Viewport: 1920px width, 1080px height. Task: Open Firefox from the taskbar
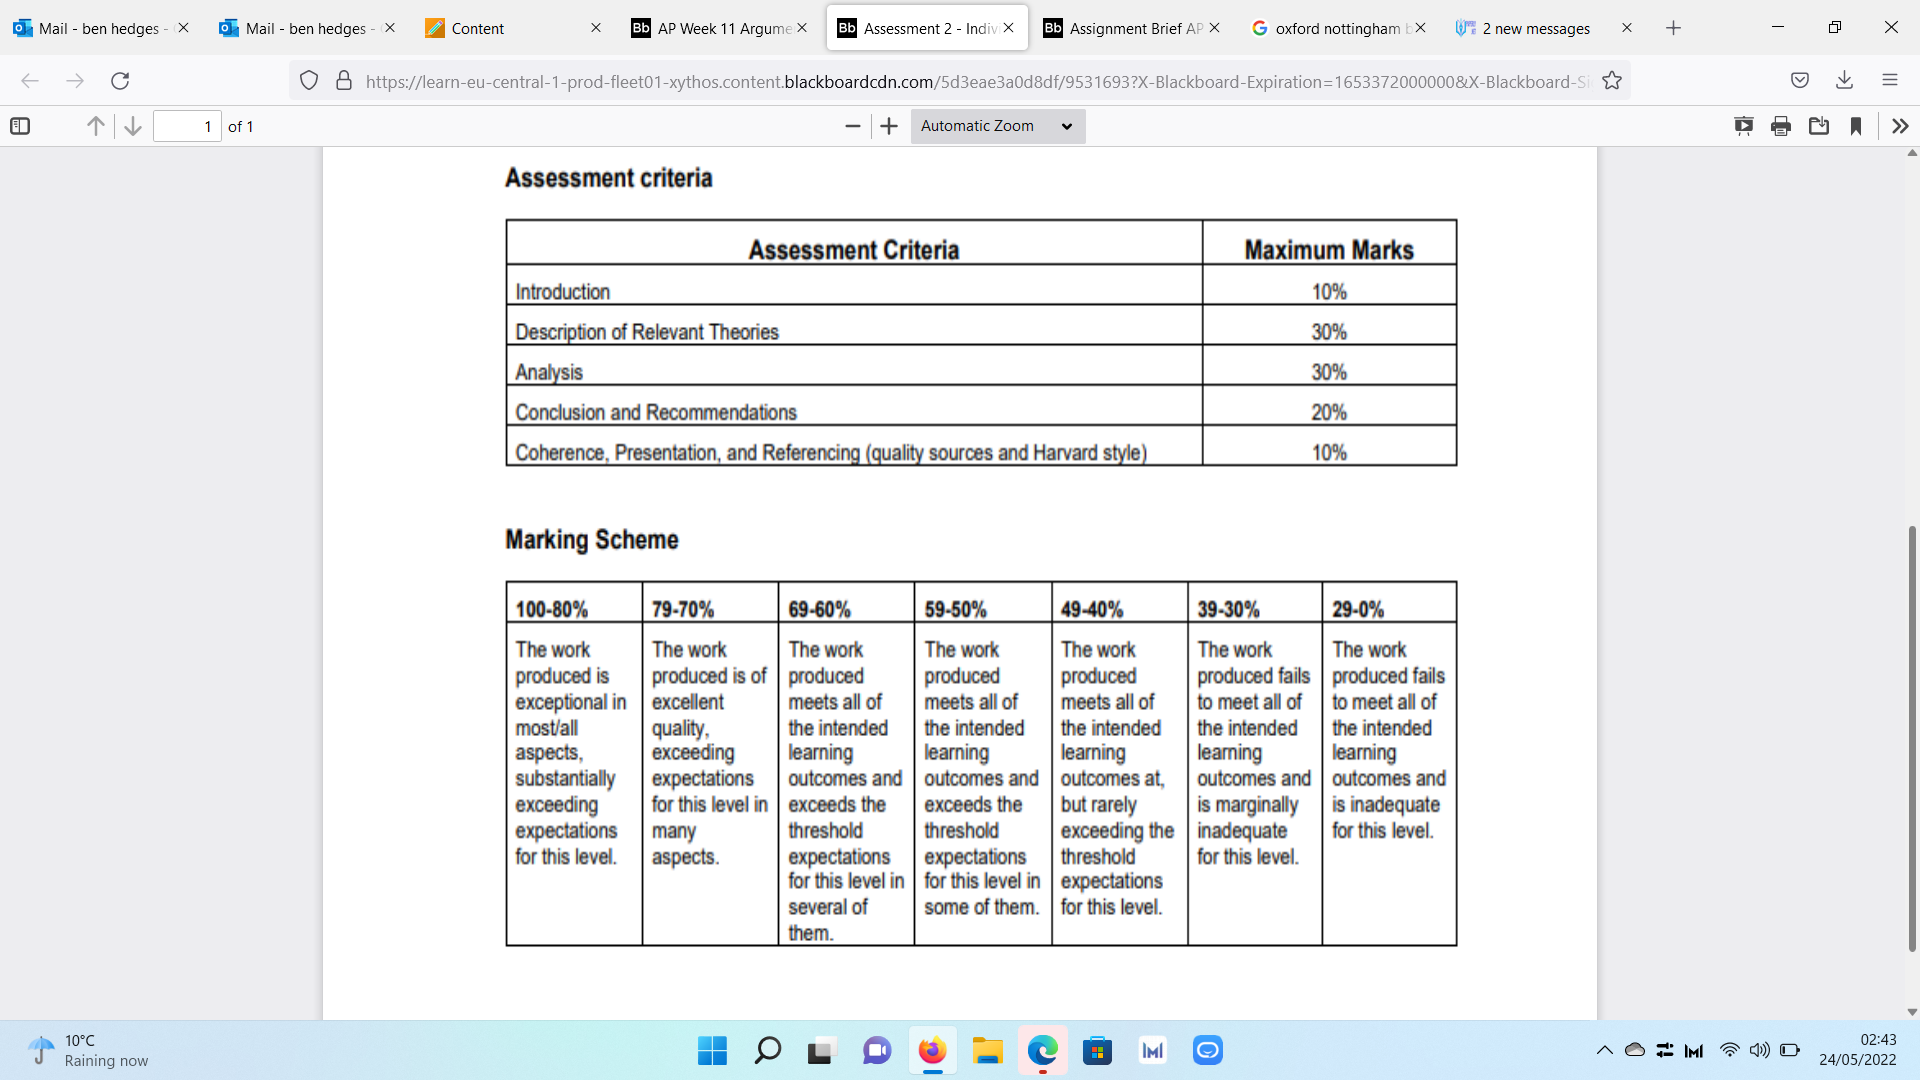point(932,1050)
